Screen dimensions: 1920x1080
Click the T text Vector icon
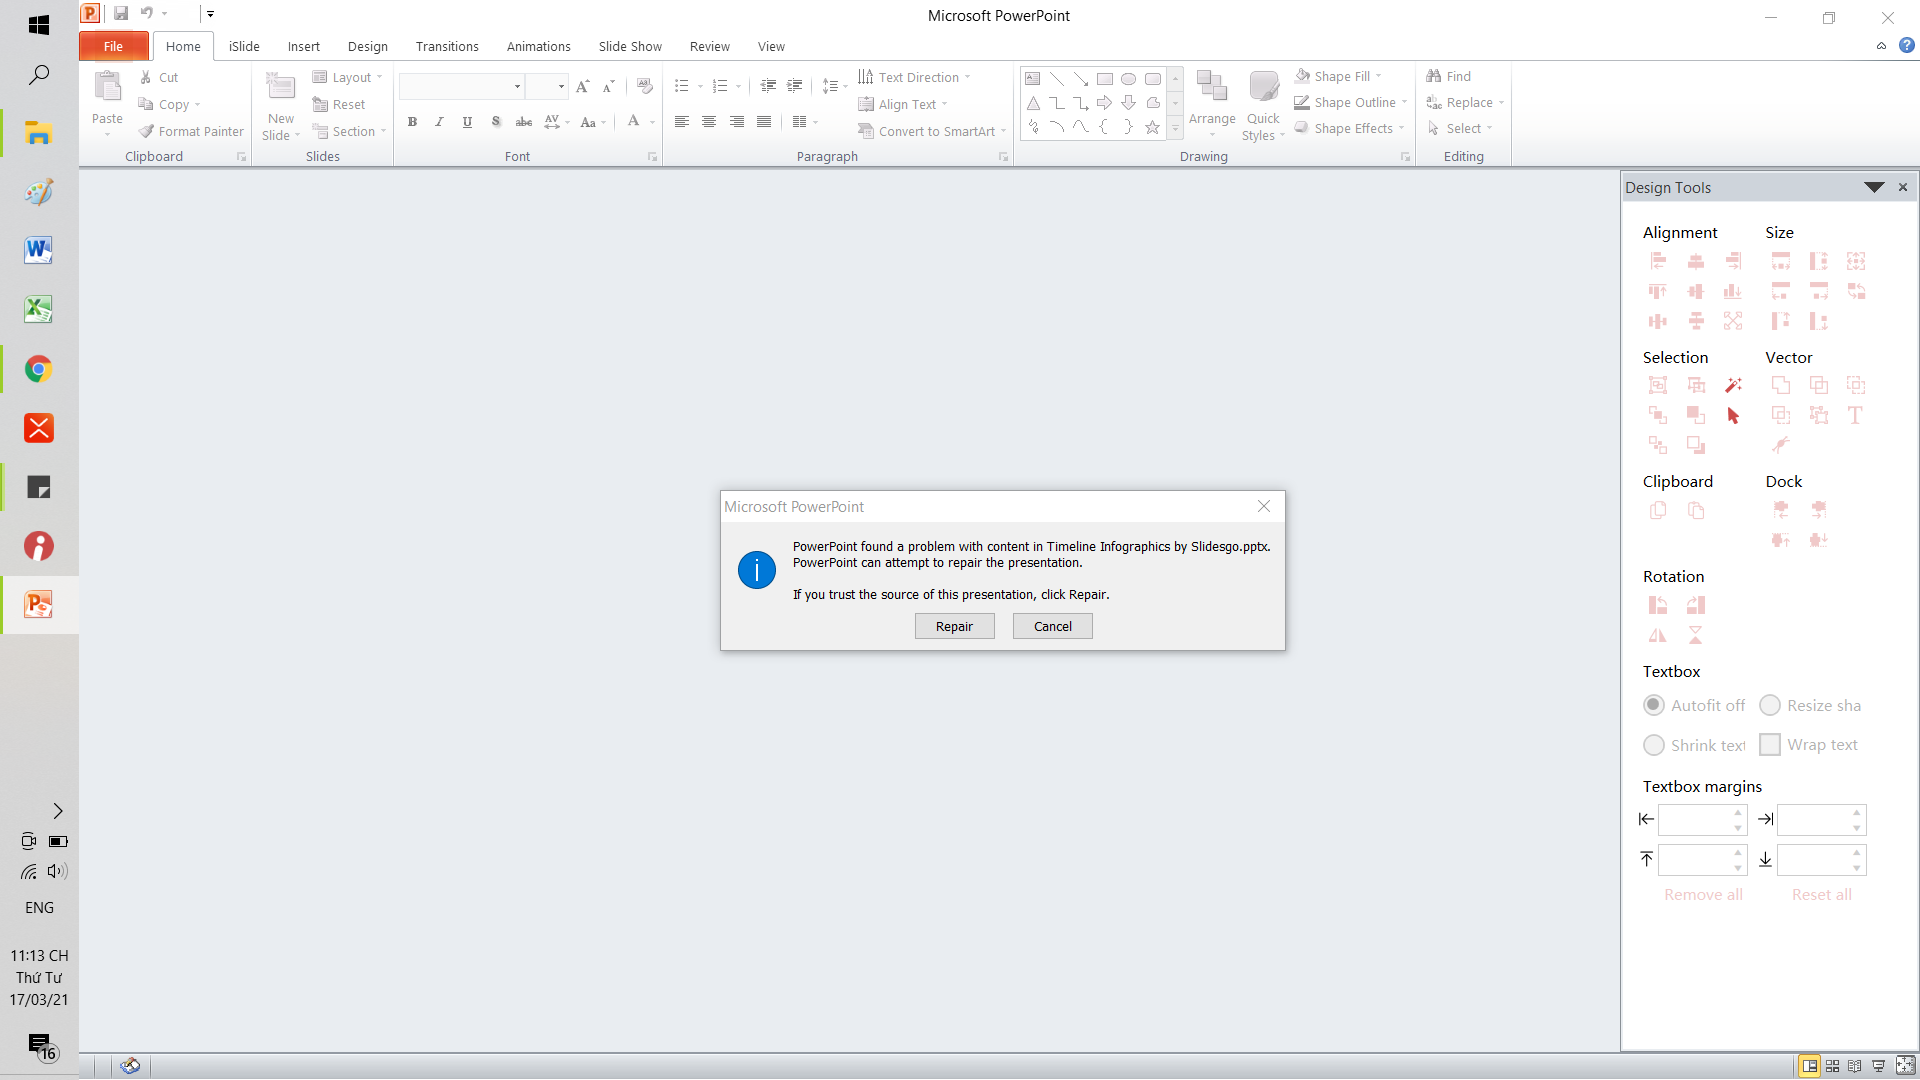[1855, 415]
